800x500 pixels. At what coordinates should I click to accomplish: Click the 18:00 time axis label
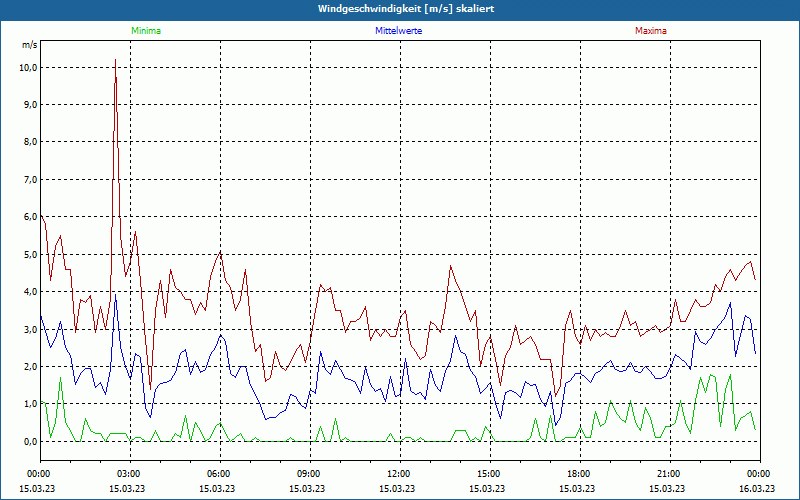tap(580, 474)
